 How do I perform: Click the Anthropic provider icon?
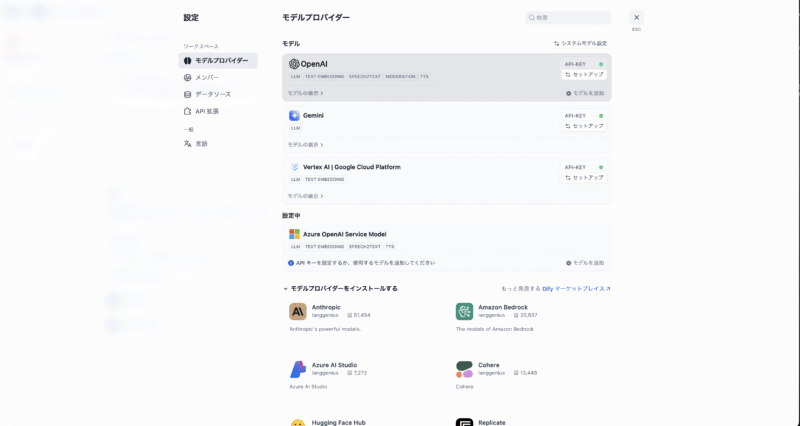tap(298, 311)
